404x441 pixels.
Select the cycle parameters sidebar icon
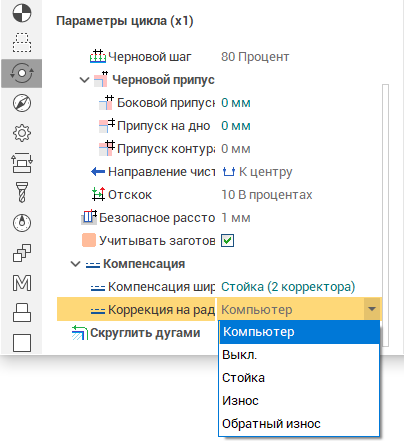(x=22, y=73)
